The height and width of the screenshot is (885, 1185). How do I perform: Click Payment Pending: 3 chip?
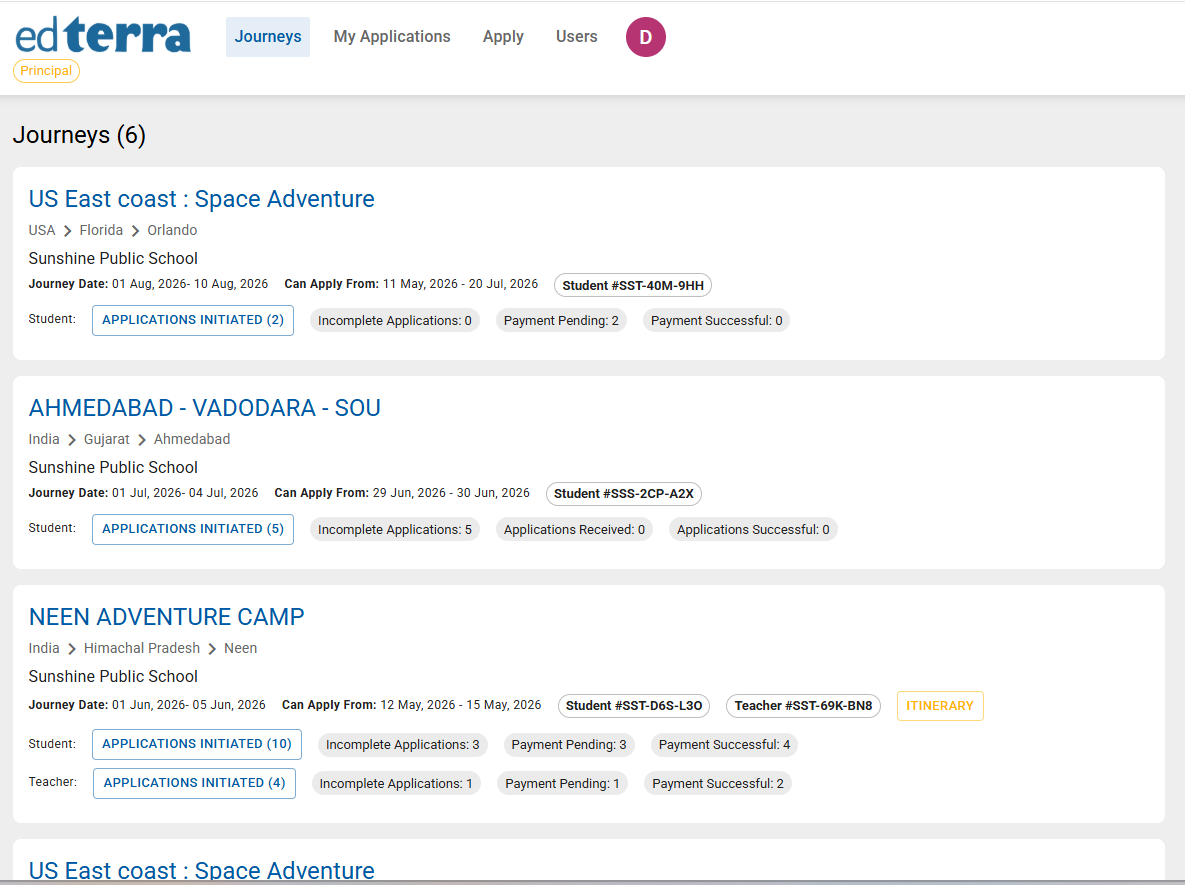coord(568,744)
